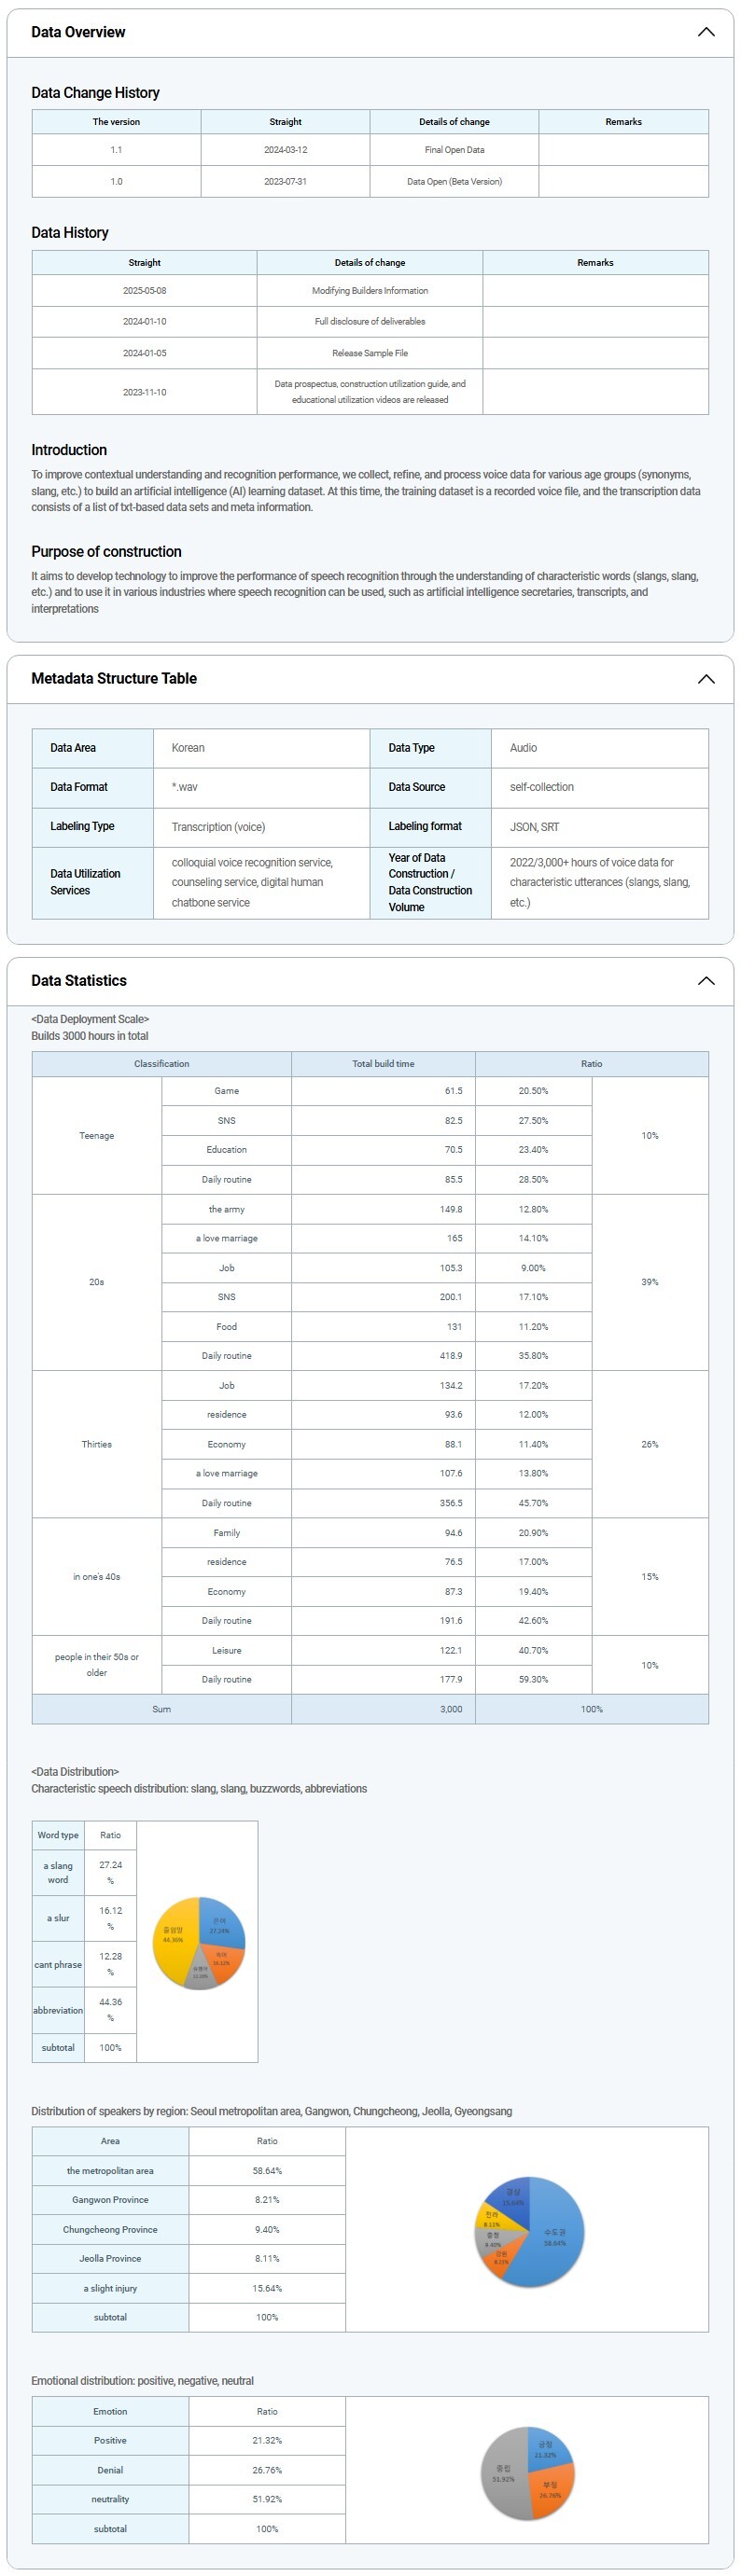
Task: Click the Positive emotion row label
Action: coord(110,2440)
